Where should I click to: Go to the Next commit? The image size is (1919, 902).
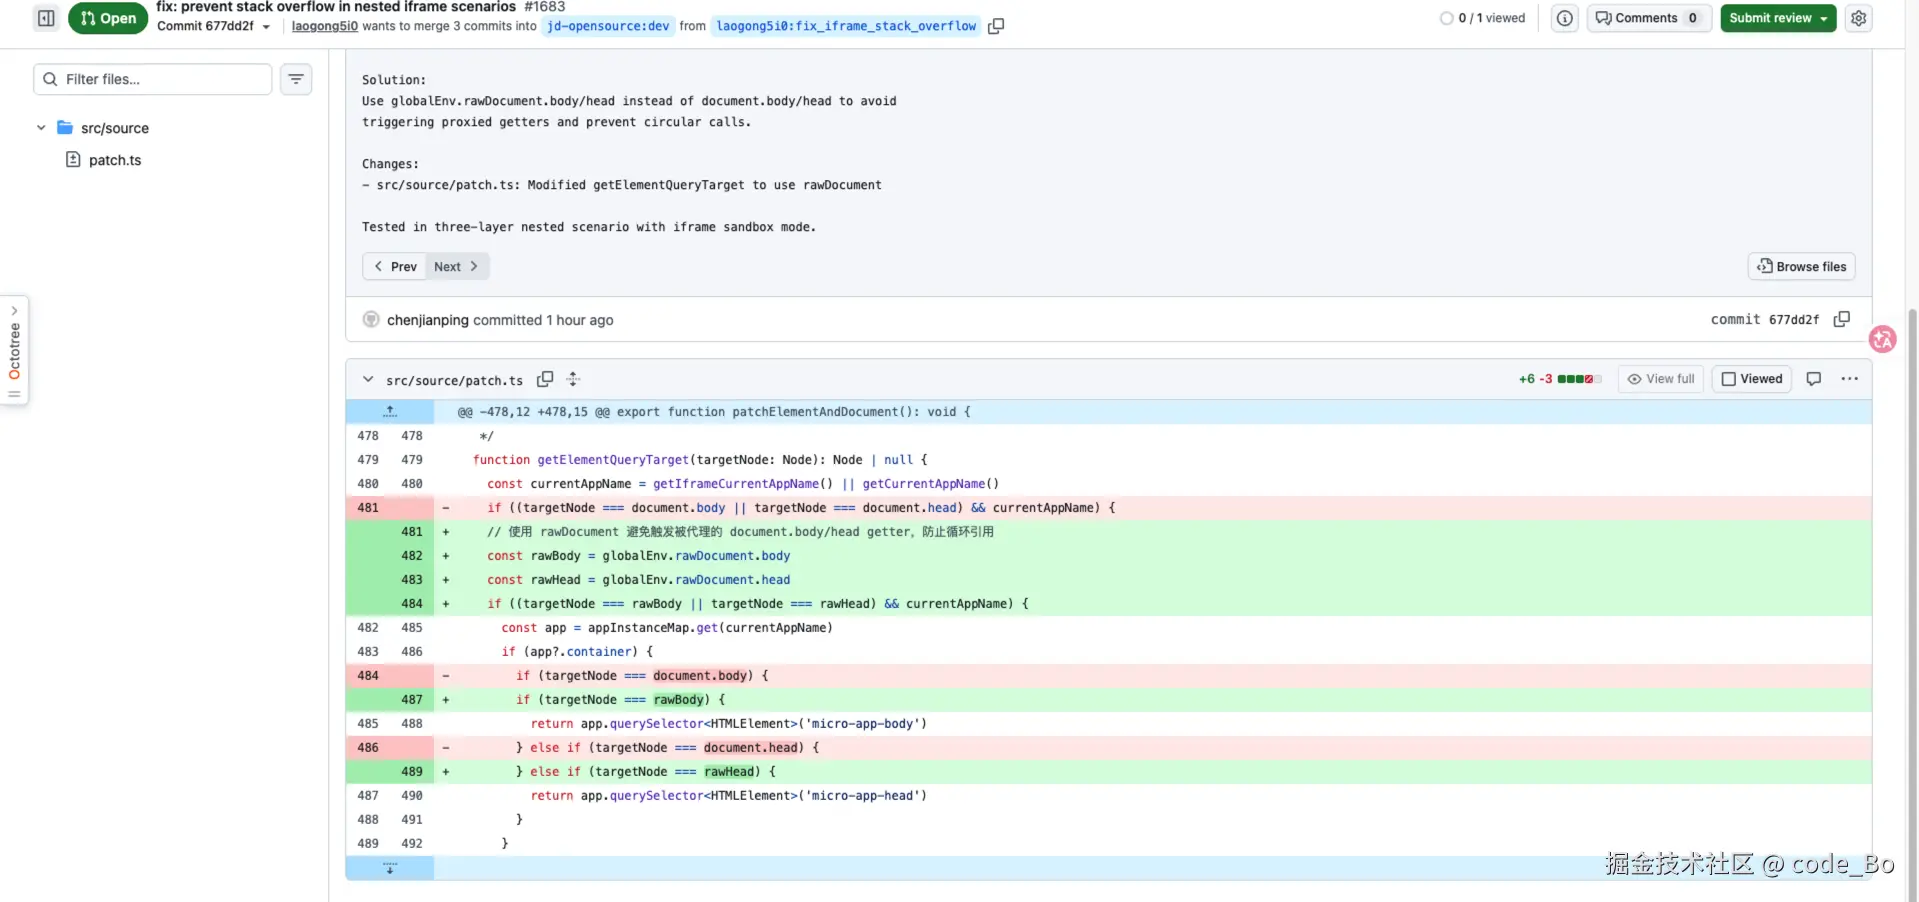coord(456,267)
